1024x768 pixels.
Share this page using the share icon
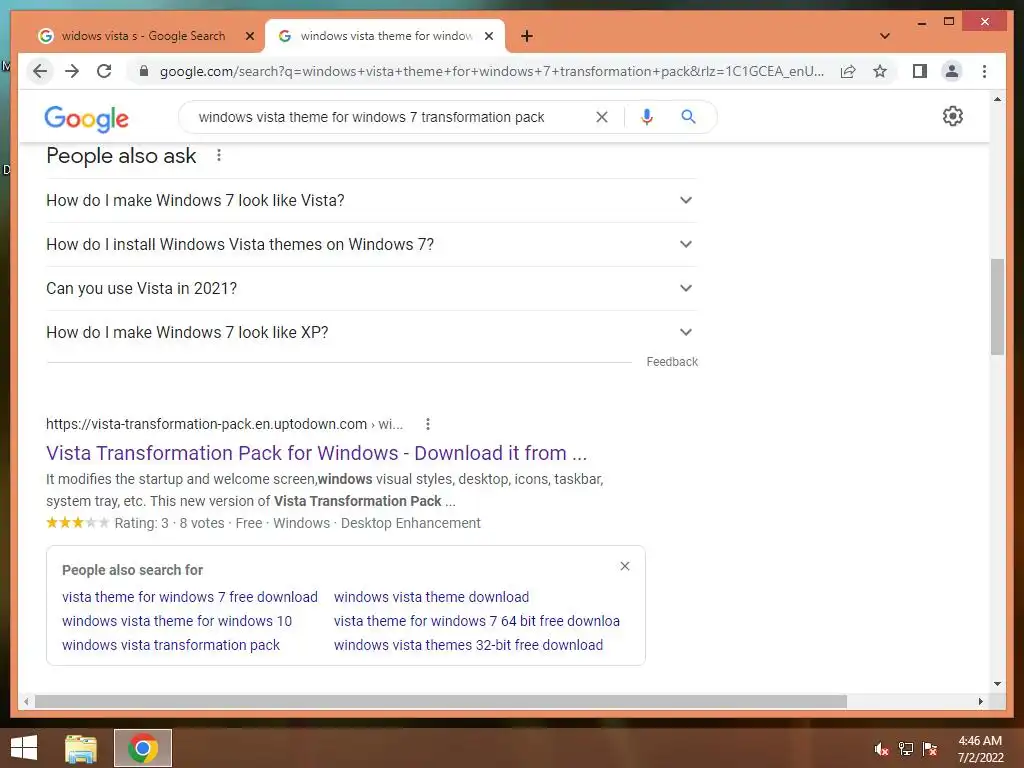tap(848, 71)
